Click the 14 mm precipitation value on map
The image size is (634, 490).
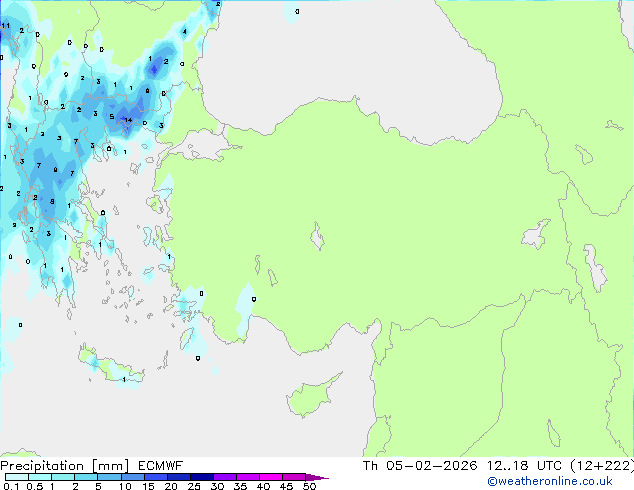127,120
